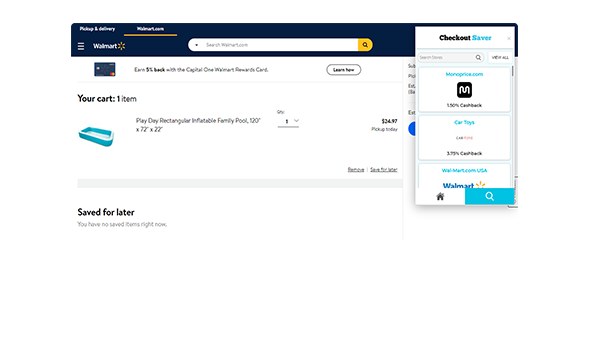
Task: Close the Checkout Saver panel
Action: (509, 38)
